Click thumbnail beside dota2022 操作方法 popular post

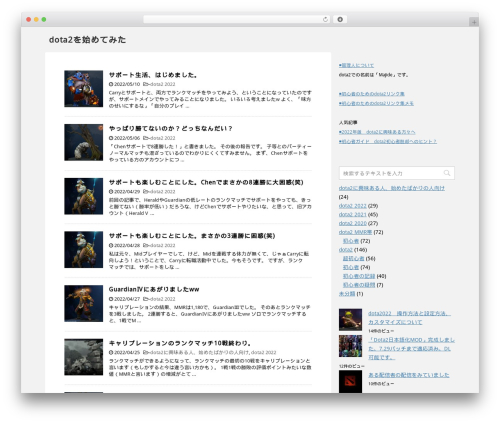point(350,320)
